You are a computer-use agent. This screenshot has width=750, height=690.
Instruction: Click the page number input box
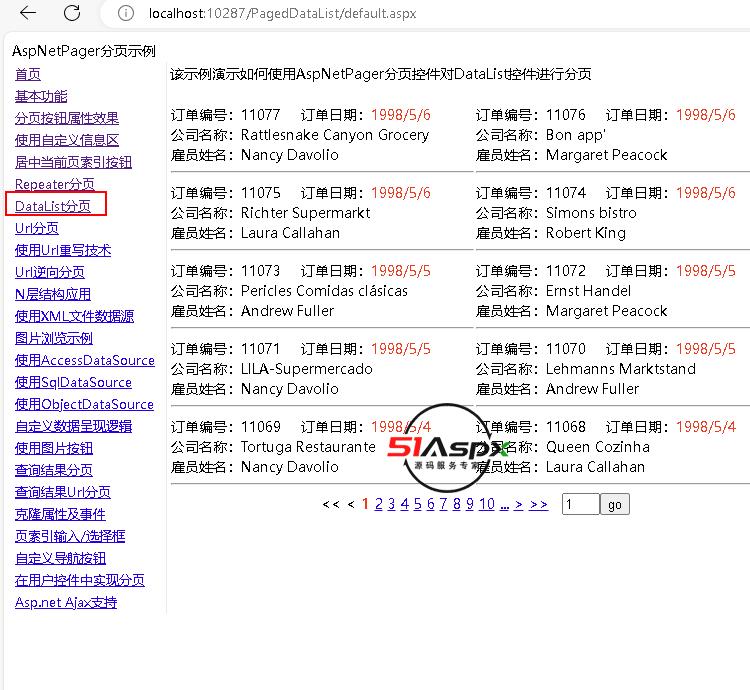[581, 504]
